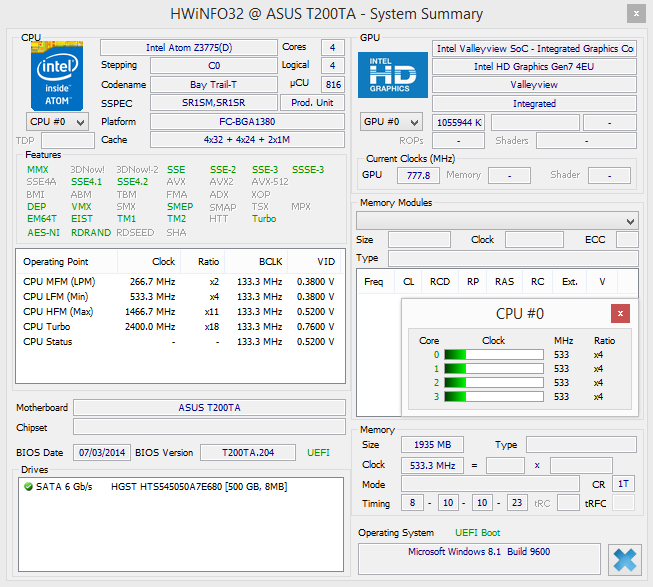Click the Turbo feature label

click(264, 219)
